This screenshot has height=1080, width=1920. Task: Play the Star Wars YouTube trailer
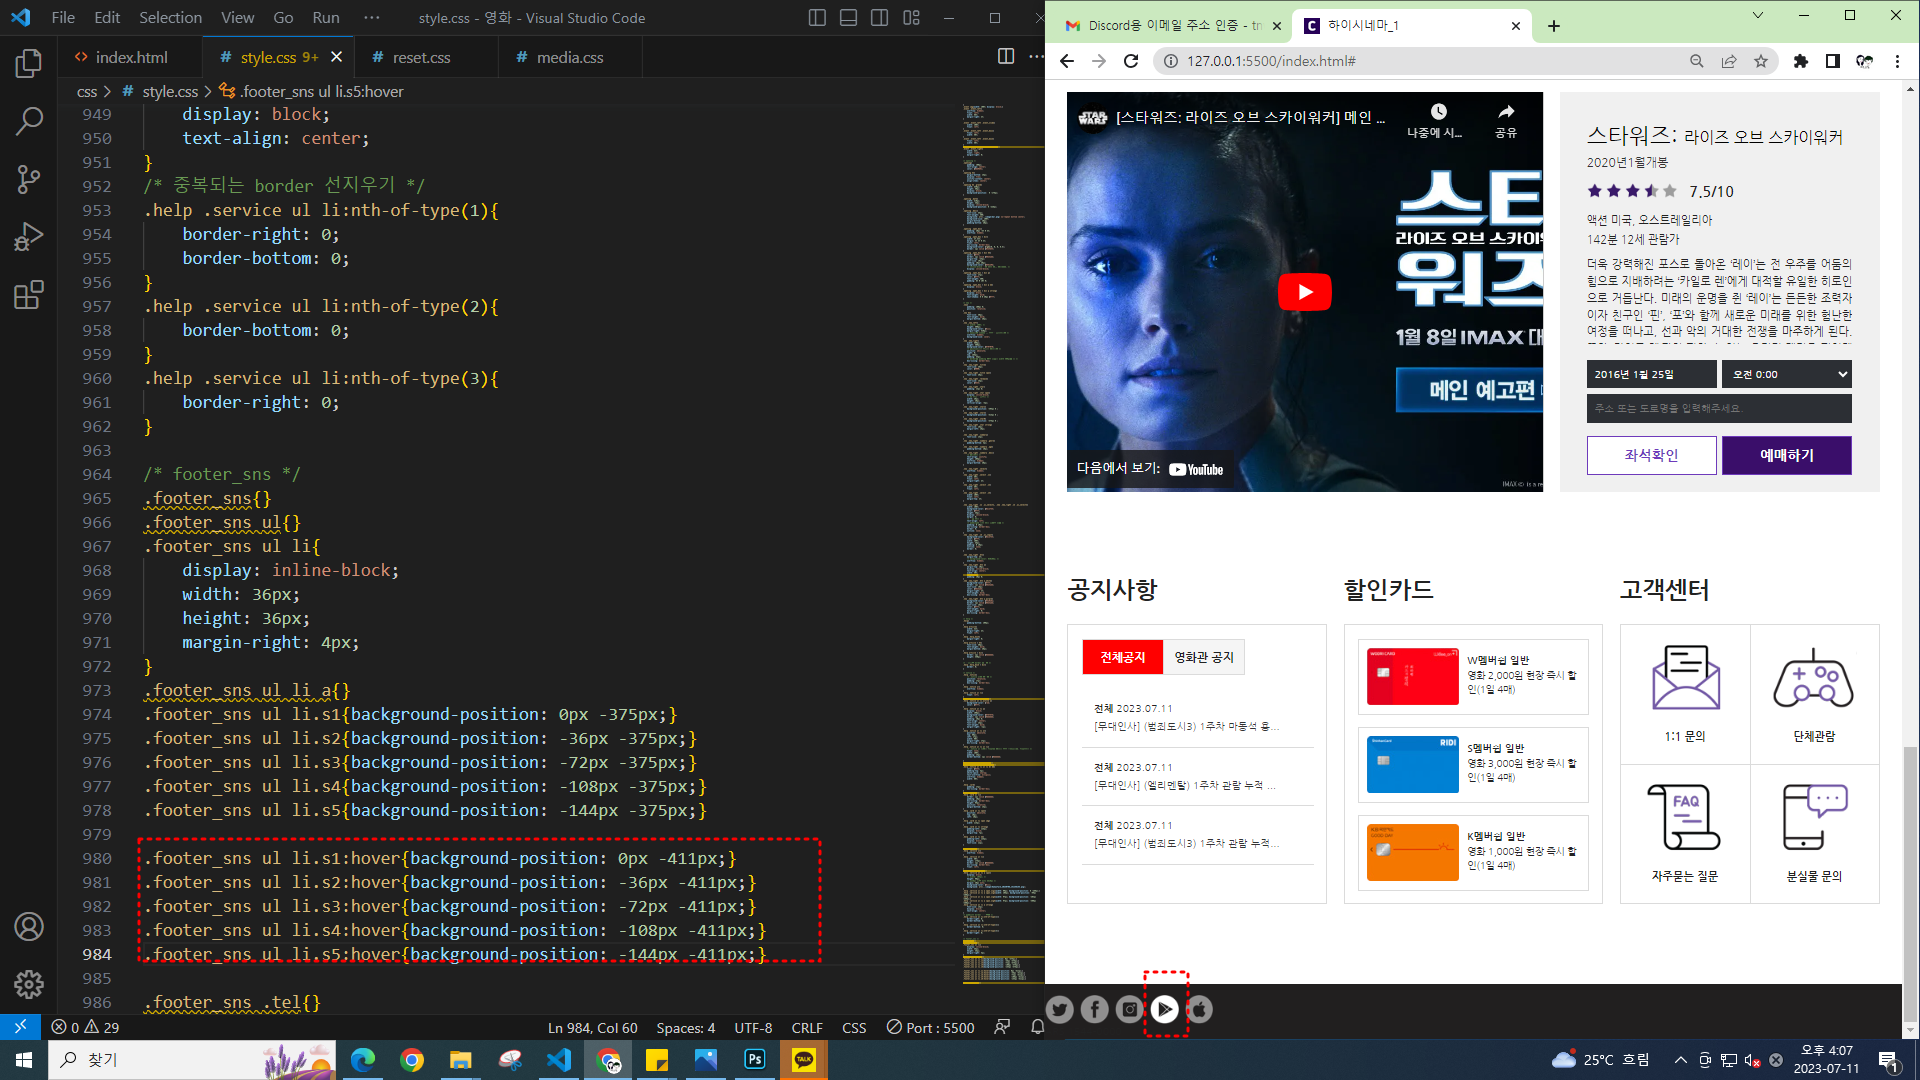pyautogui.click(x=1304, y=292)
